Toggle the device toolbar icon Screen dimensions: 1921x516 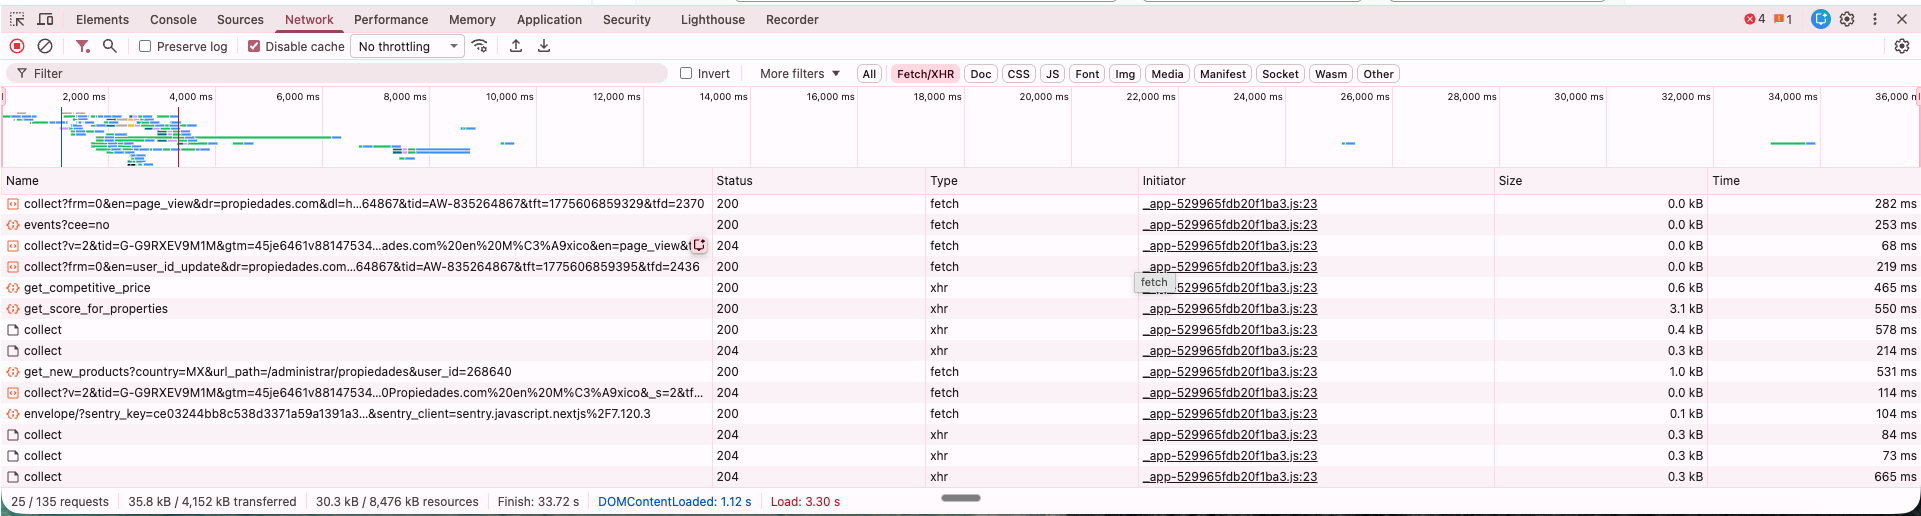pos(45,19)
